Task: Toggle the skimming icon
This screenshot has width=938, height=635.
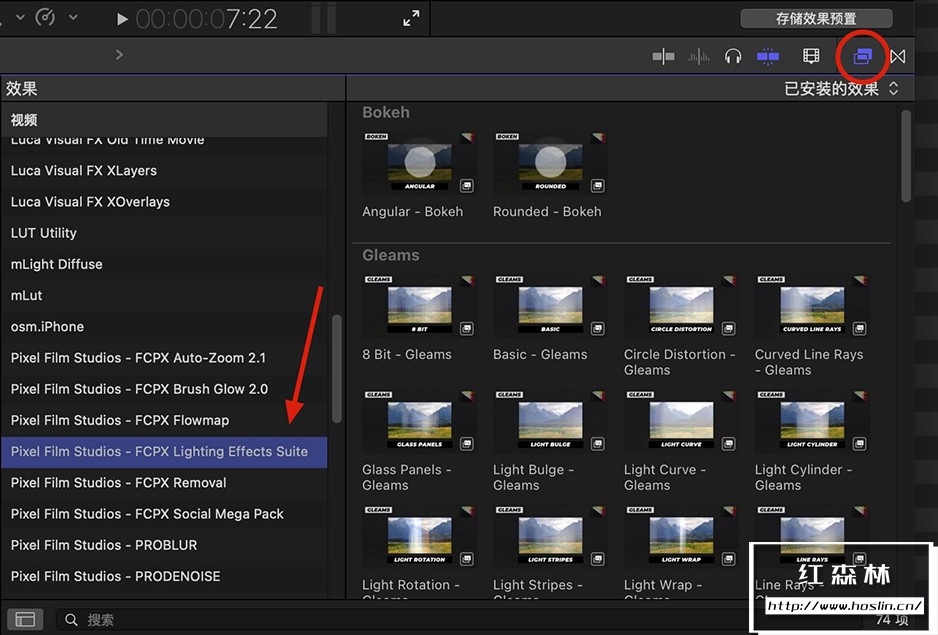Action: (x=663, y=57)
